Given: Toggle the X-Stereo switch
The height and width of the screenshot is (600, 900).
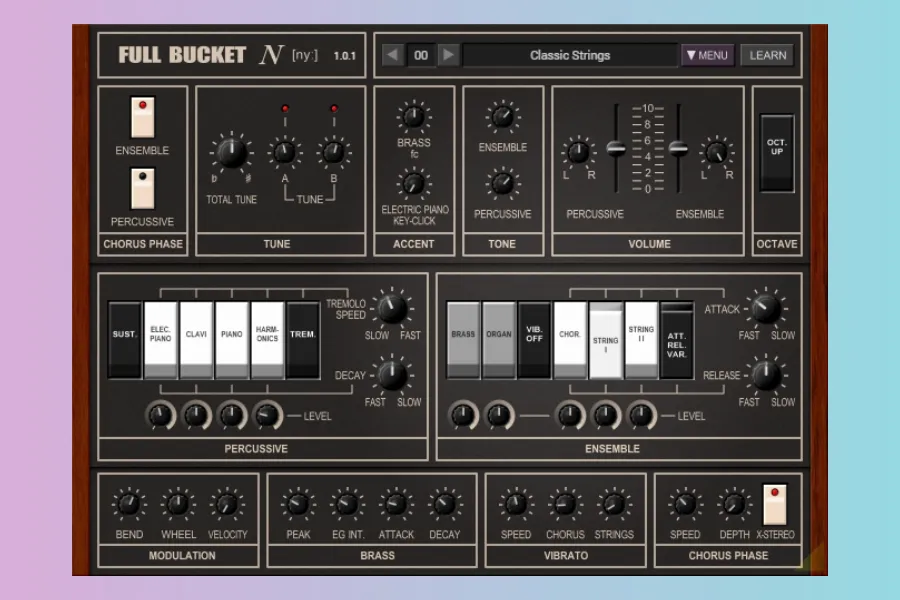Looking at the screenshot, I should click(x=775, y=504).
